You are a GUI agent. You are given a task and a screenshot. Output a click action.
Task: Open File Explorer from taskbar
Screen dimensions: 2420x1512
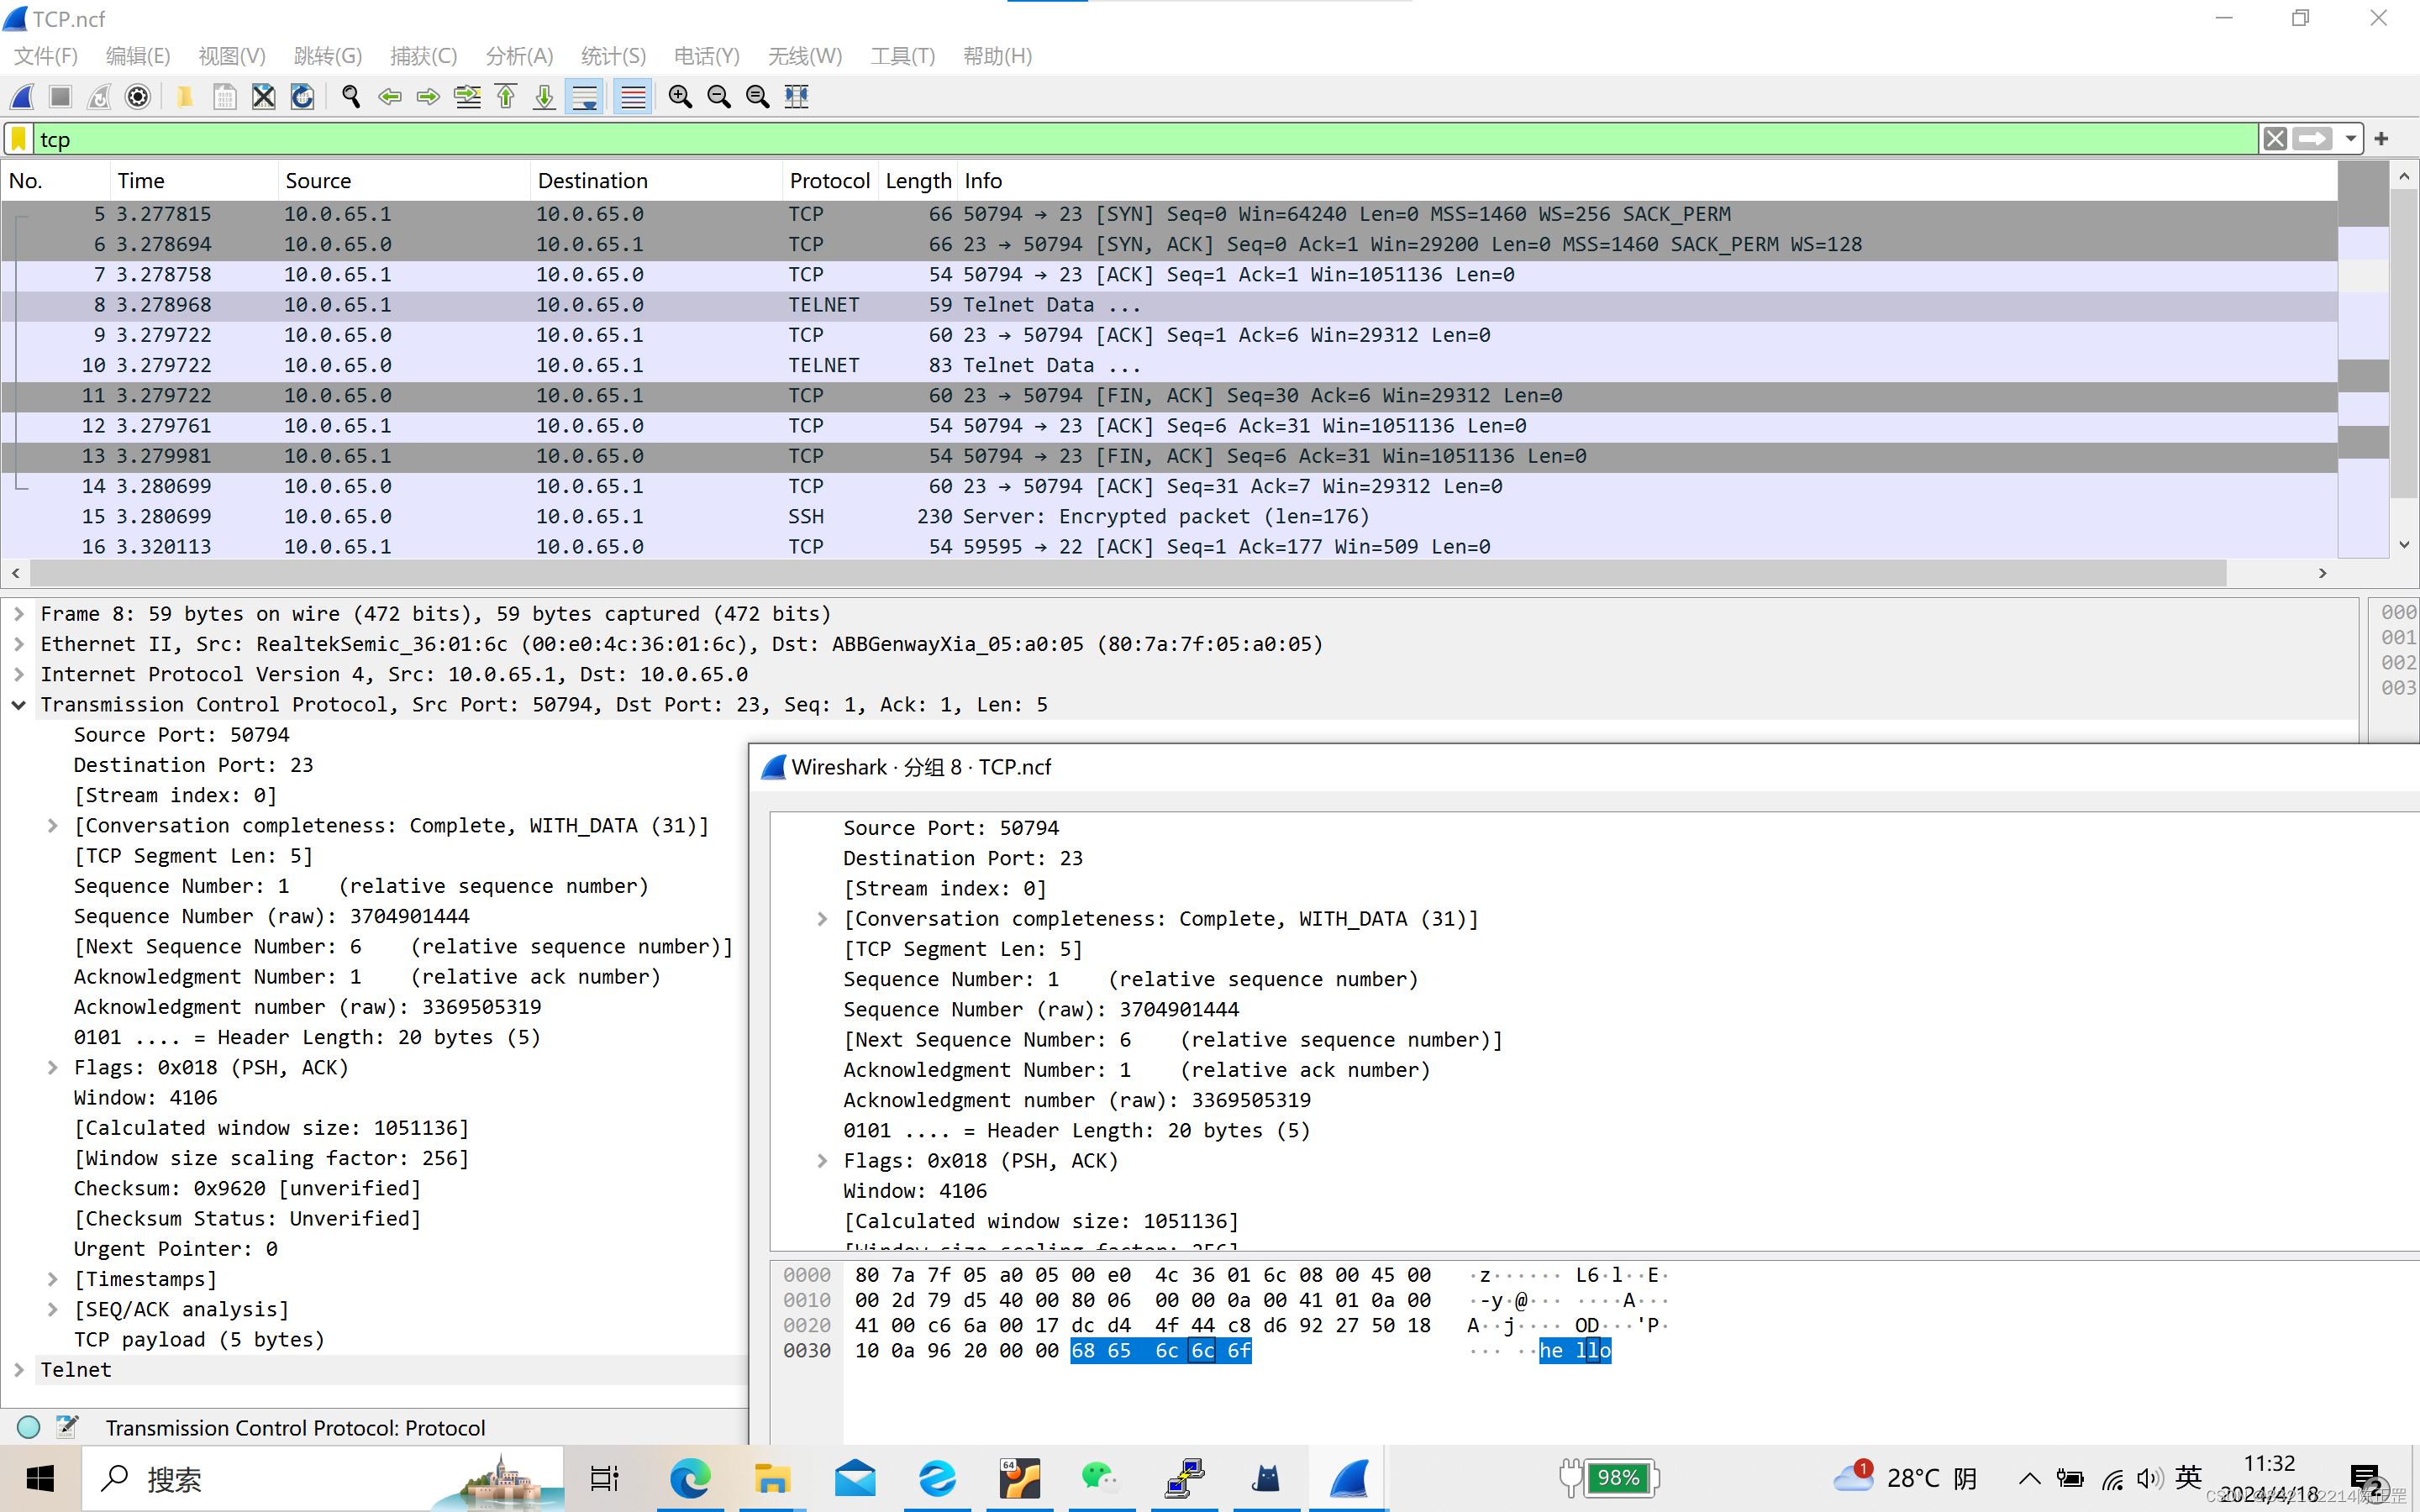(x=772, y=1478)
